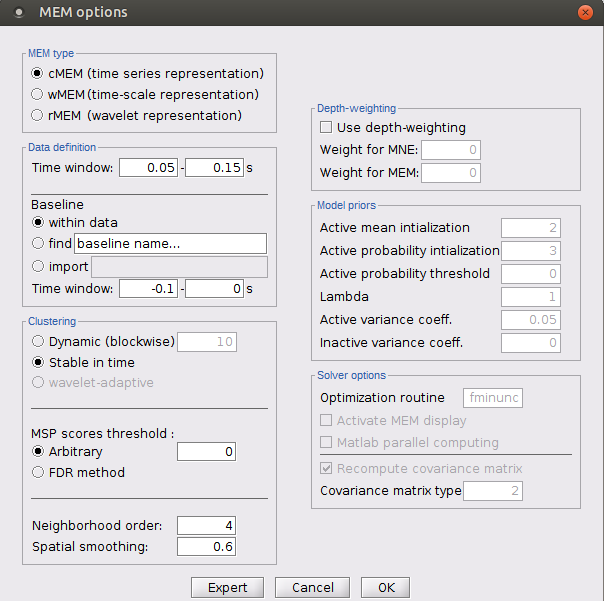Click data Time window start field 0.05

pos(148,168)
